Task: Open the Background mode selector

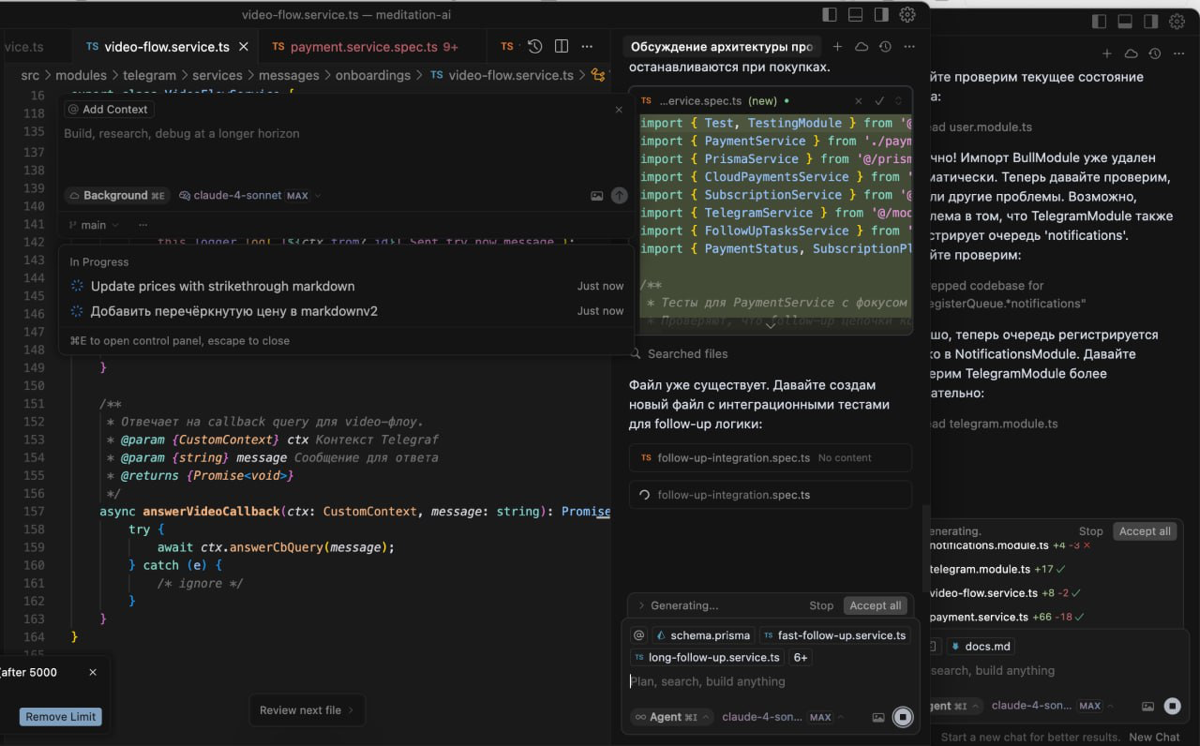Action: click(x=117, y=196)
